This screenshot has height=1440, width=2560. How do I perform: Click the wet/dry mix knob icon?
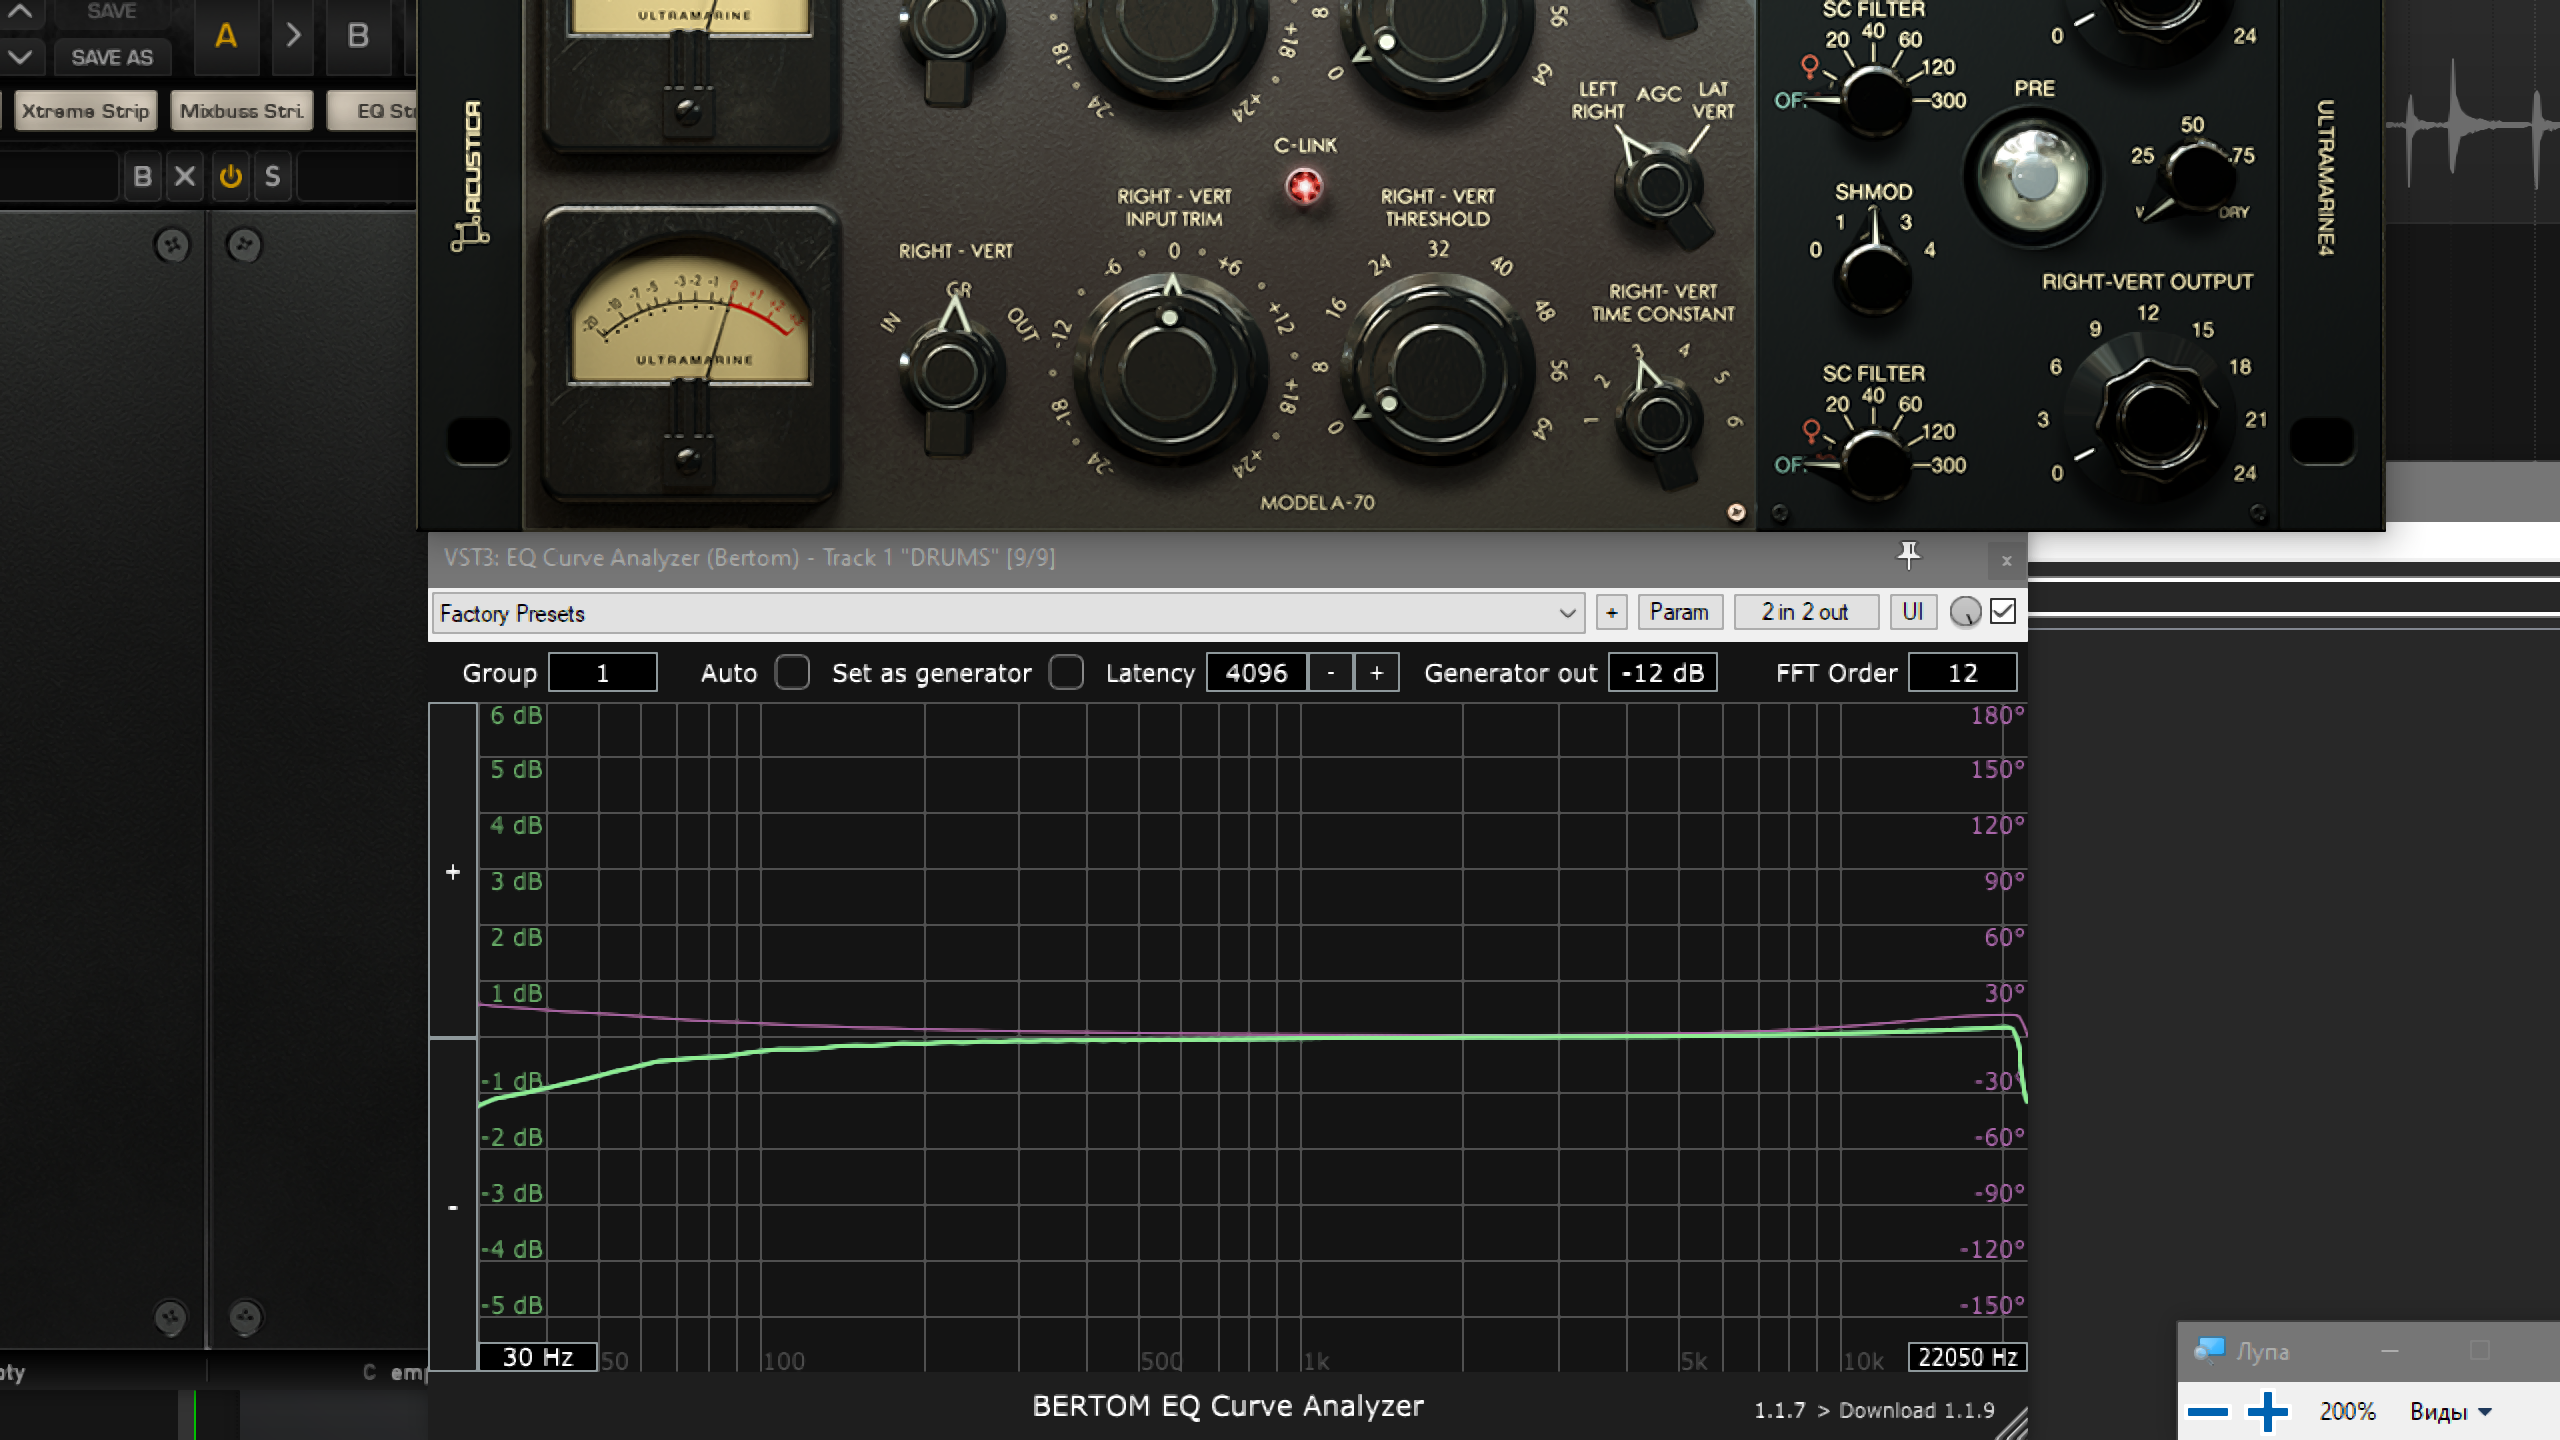pos(1964,612)
